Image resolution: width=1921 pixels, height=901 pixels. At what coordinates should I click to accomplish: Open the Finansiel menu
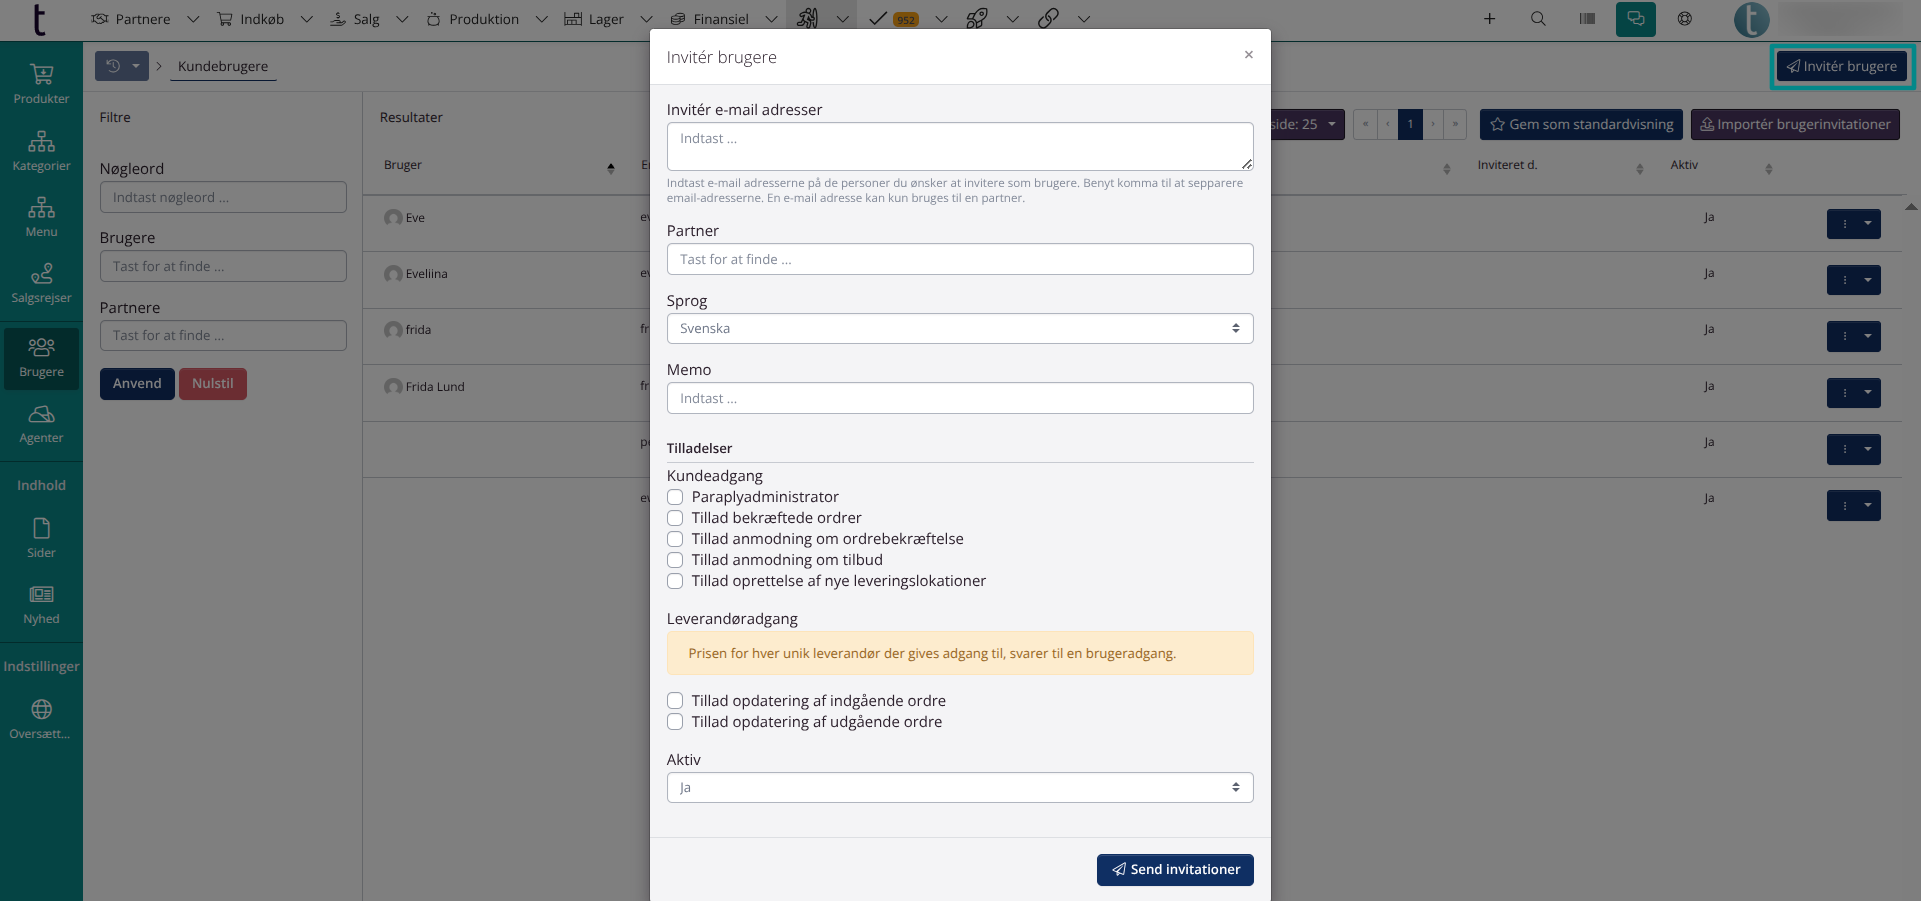coord(721,19)
